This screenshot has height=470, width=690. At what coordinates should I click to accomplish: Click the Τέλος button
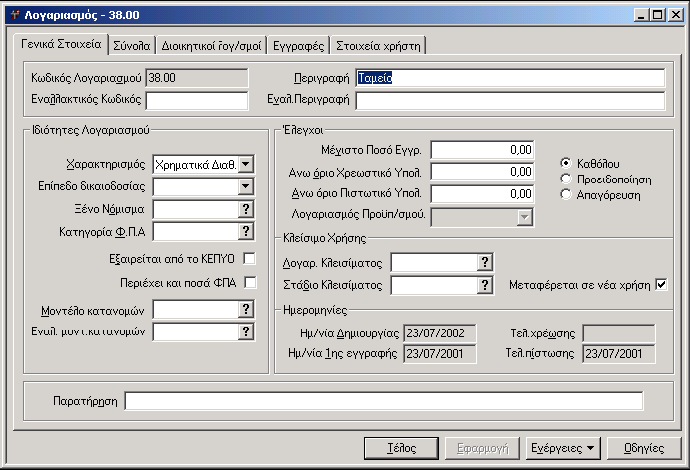[401, 448]
